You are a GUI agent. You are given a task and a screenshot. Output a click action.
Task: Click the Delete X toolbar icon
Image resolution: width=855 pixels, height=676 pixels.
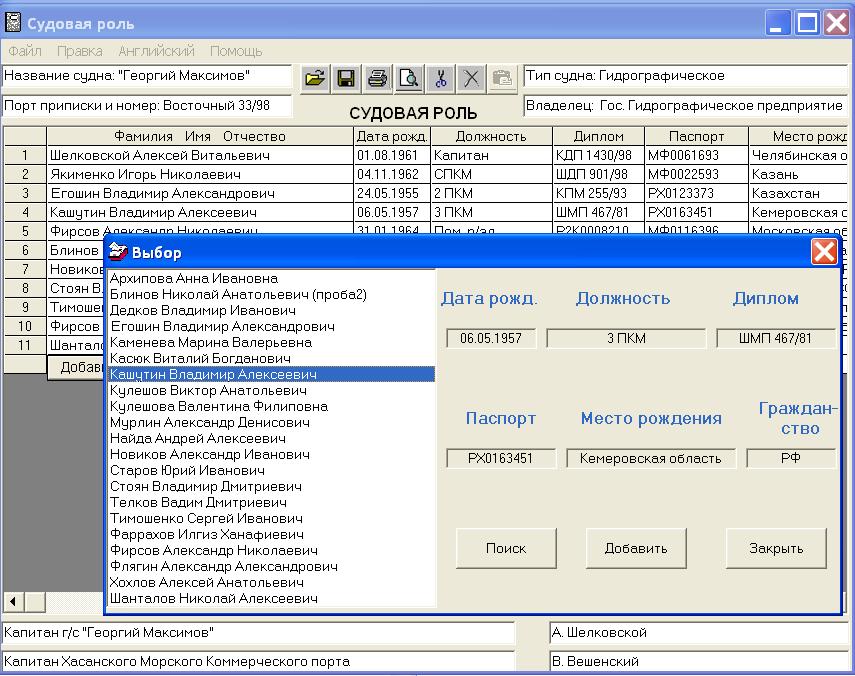click(x=472, y=79)
